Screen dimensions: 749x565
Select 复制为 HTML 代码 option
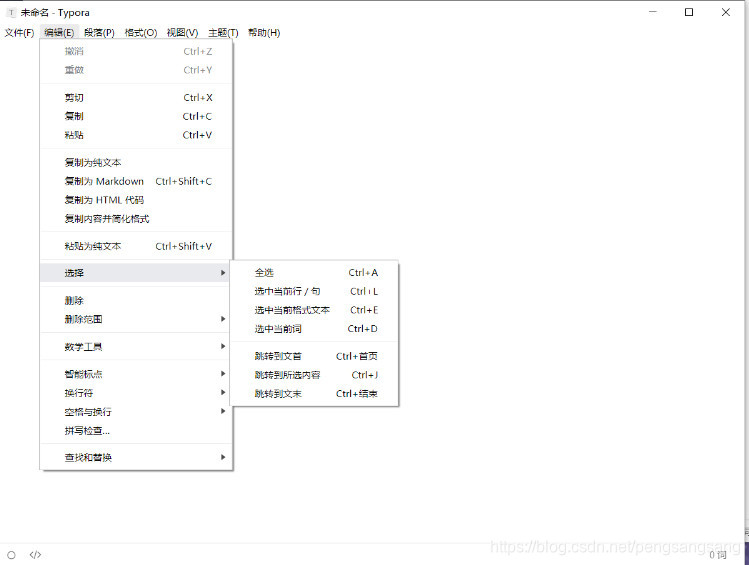coord(137,200)
